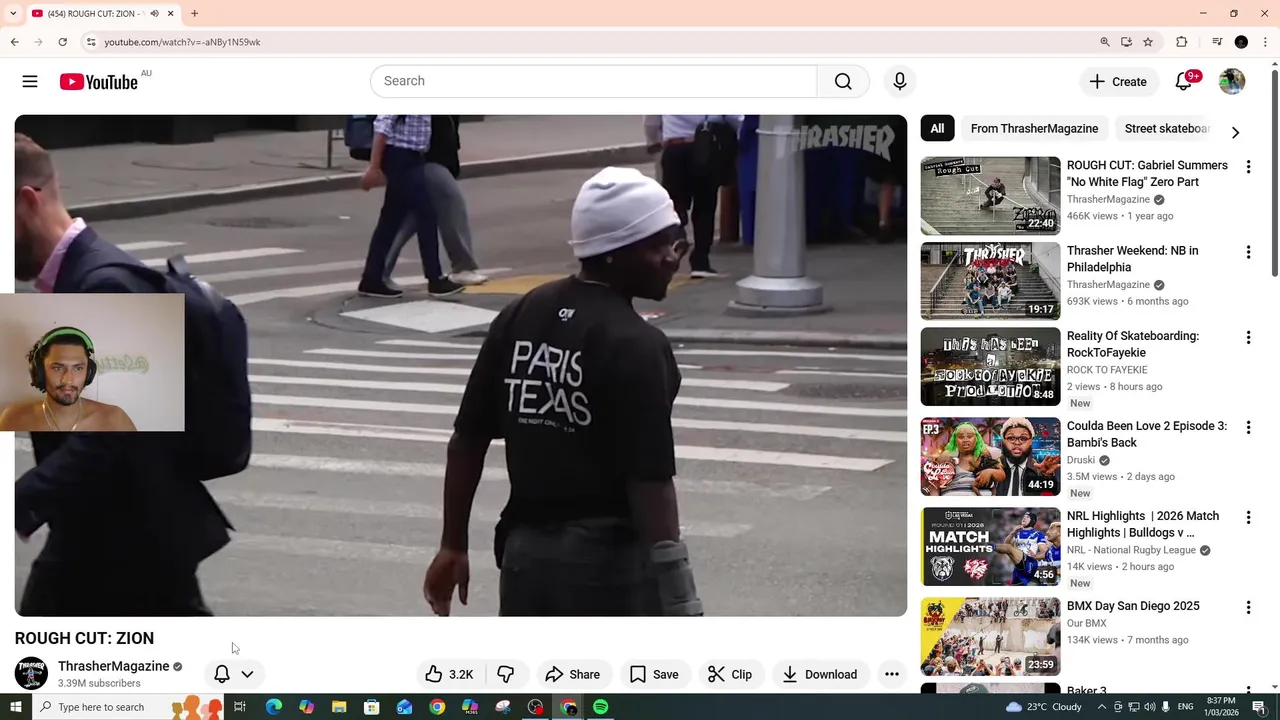
Task: Save the video to a playlist
Action: (654, 674)
